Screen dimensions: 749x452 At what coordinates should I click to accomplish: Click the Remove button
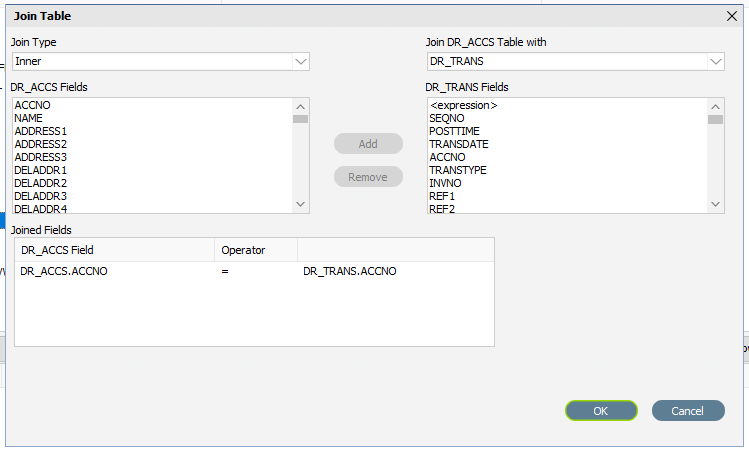[368, 177]
